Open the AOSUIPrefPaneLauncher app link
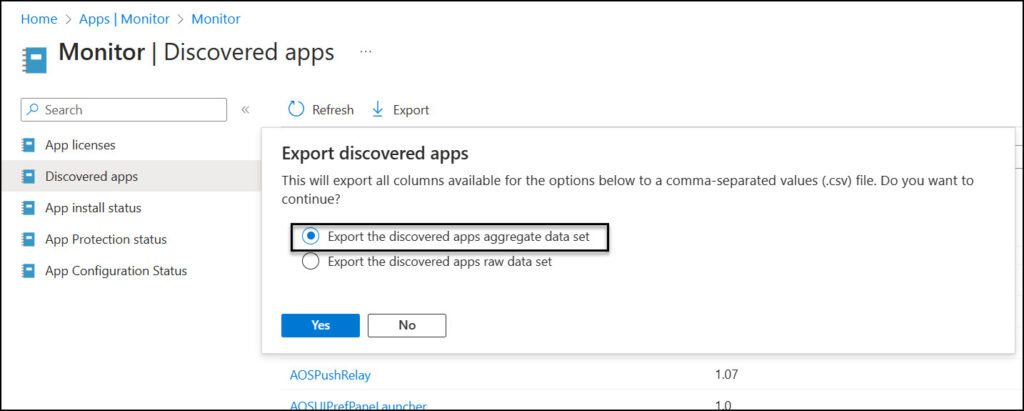This screenshot has height=411, width=1024. point(358,405)
